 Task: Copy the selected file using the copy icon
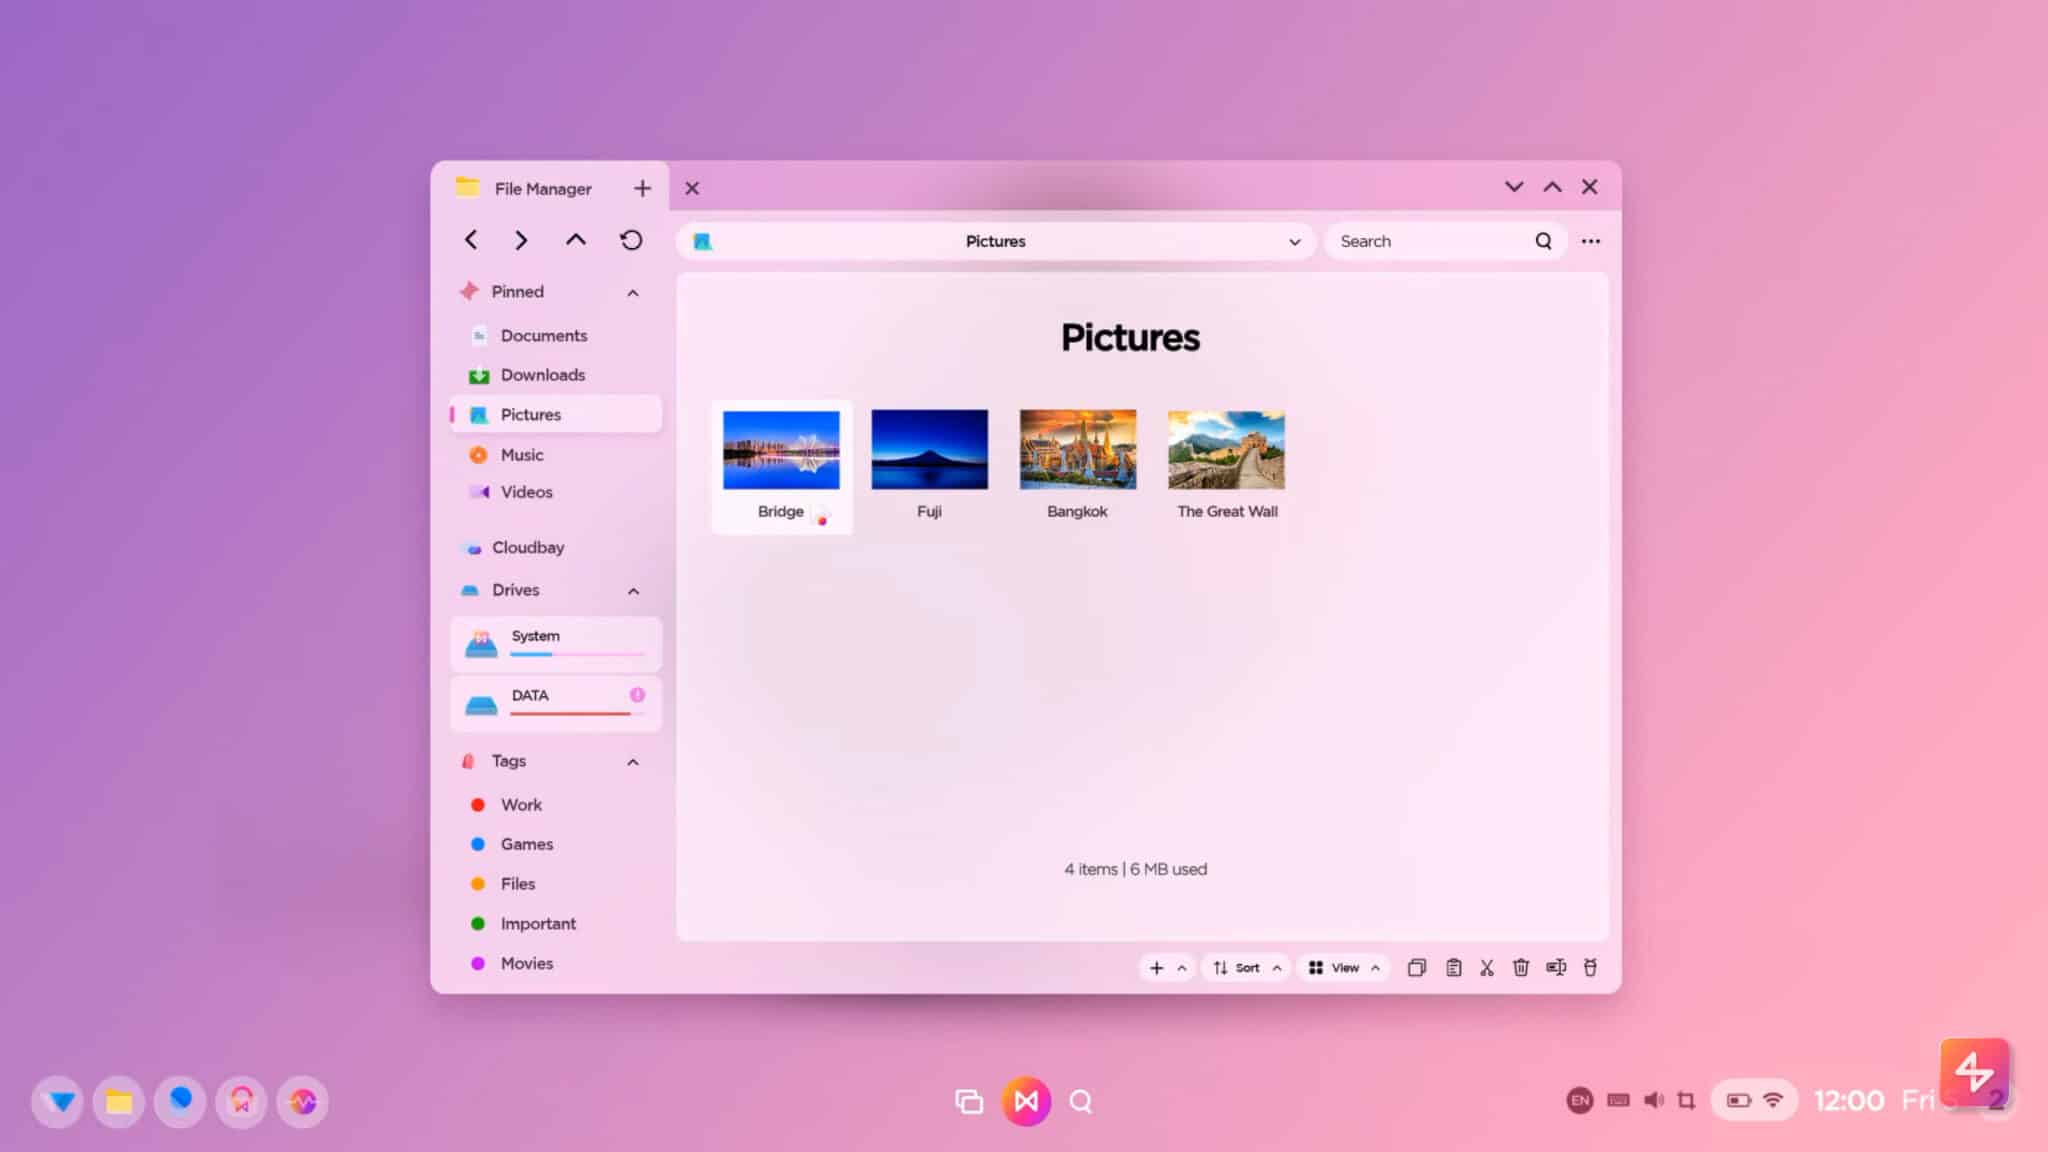click(x=1417, y=967)
